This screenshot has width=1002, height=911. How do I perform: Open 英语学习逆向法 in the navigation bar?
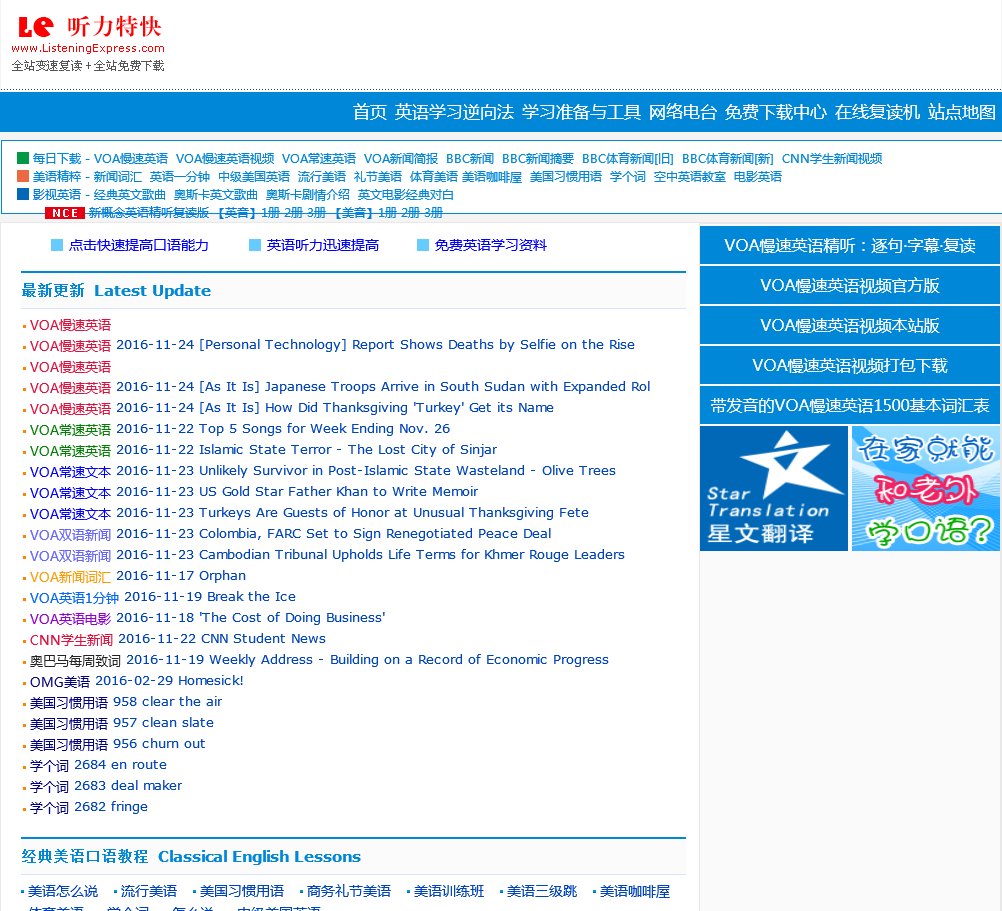coord(454,112)
